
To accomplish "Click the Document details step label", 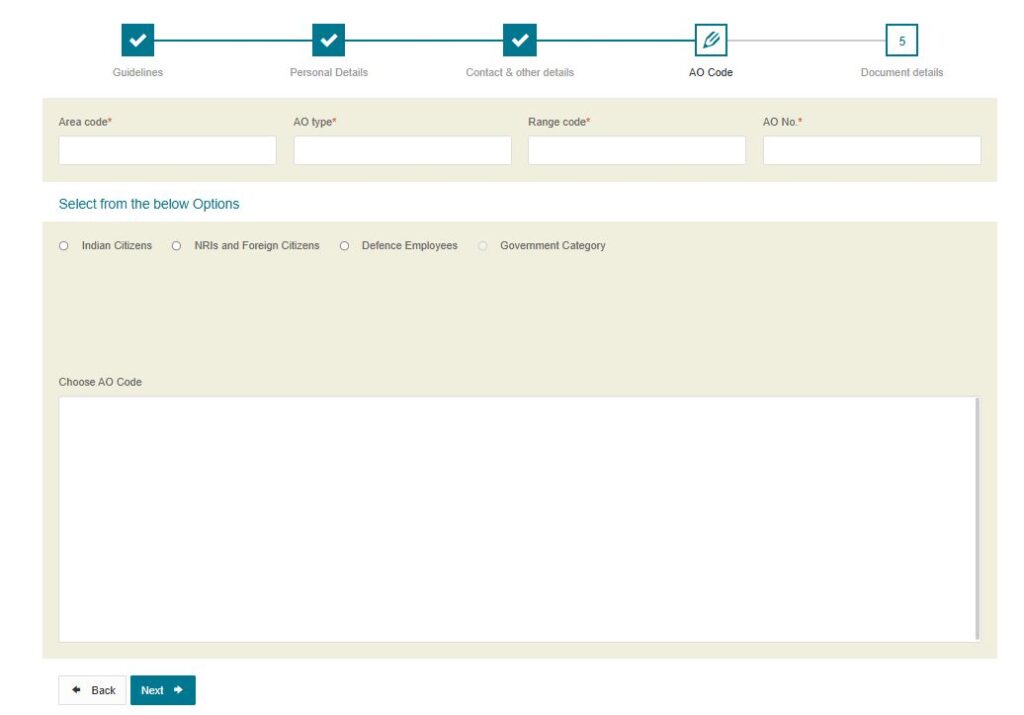I will [x=902, y=72].
